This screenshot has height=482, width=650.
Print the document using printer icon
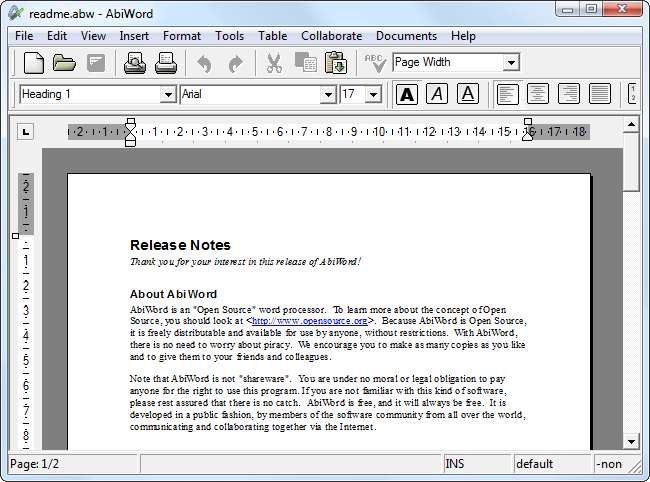(x=166, y=63)
